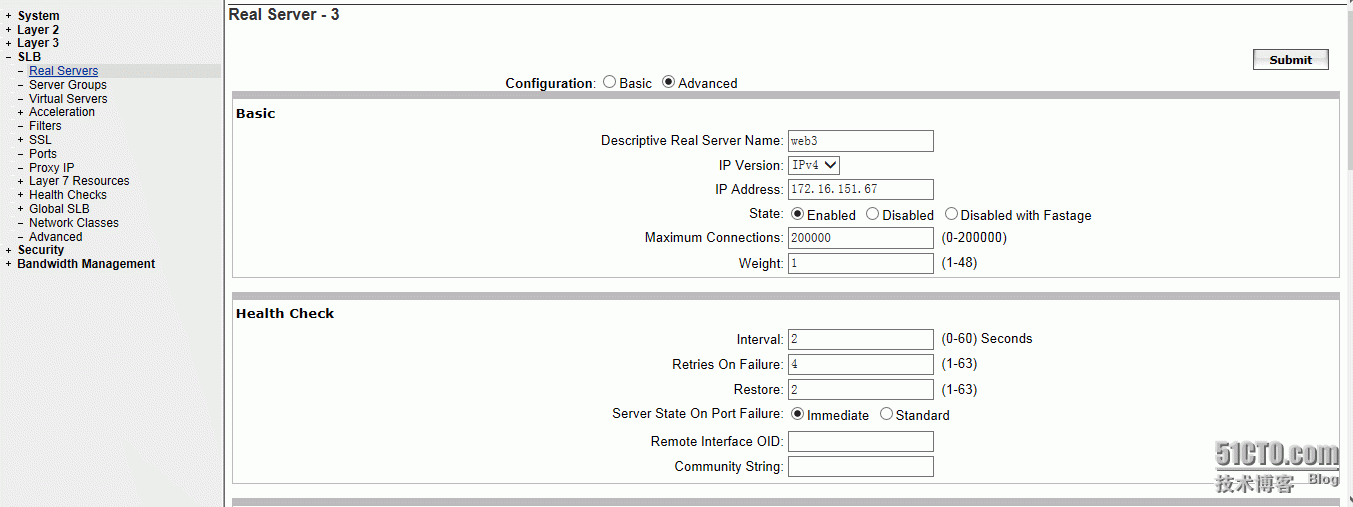Click the Layer 2 label in the tree
This screenshot has width=1353, height=507.
click(x=38, y=30)
